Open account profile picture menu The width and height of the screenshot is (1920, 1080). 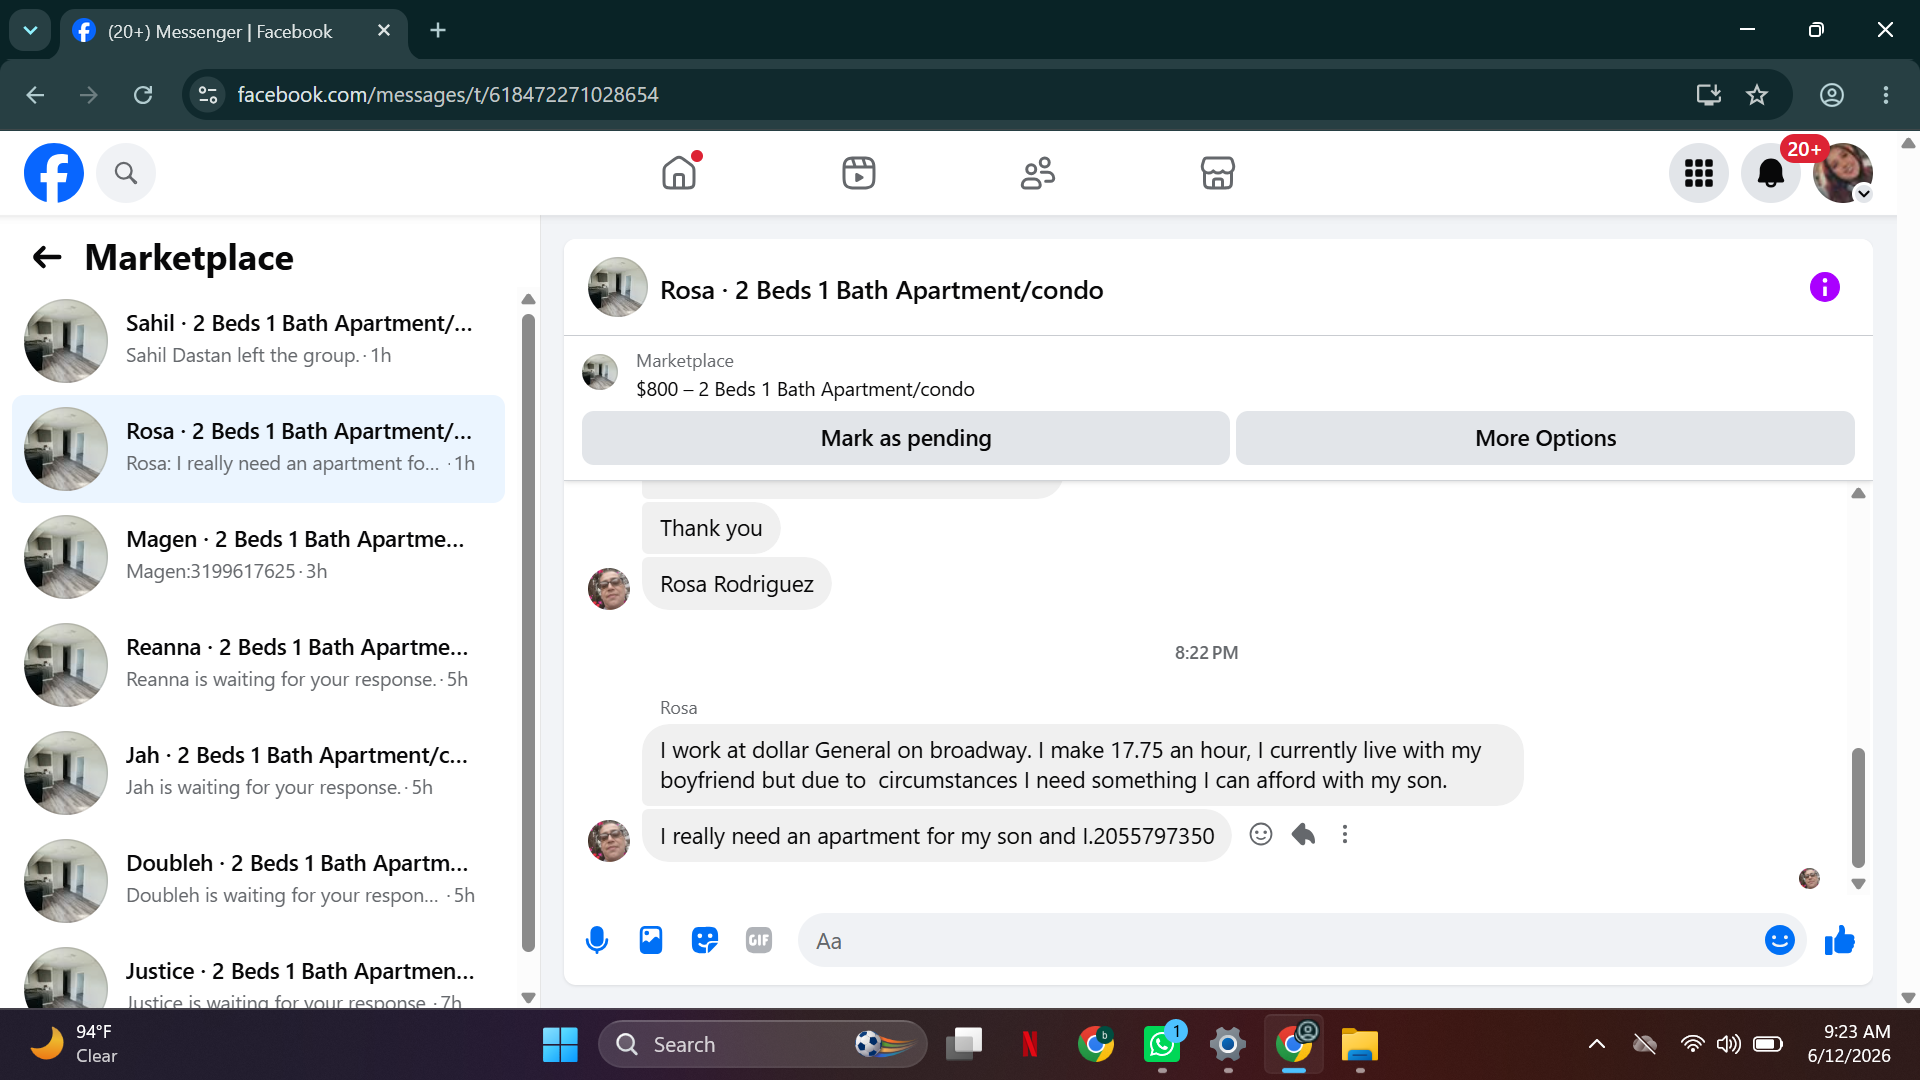[x=1843, y=173]
